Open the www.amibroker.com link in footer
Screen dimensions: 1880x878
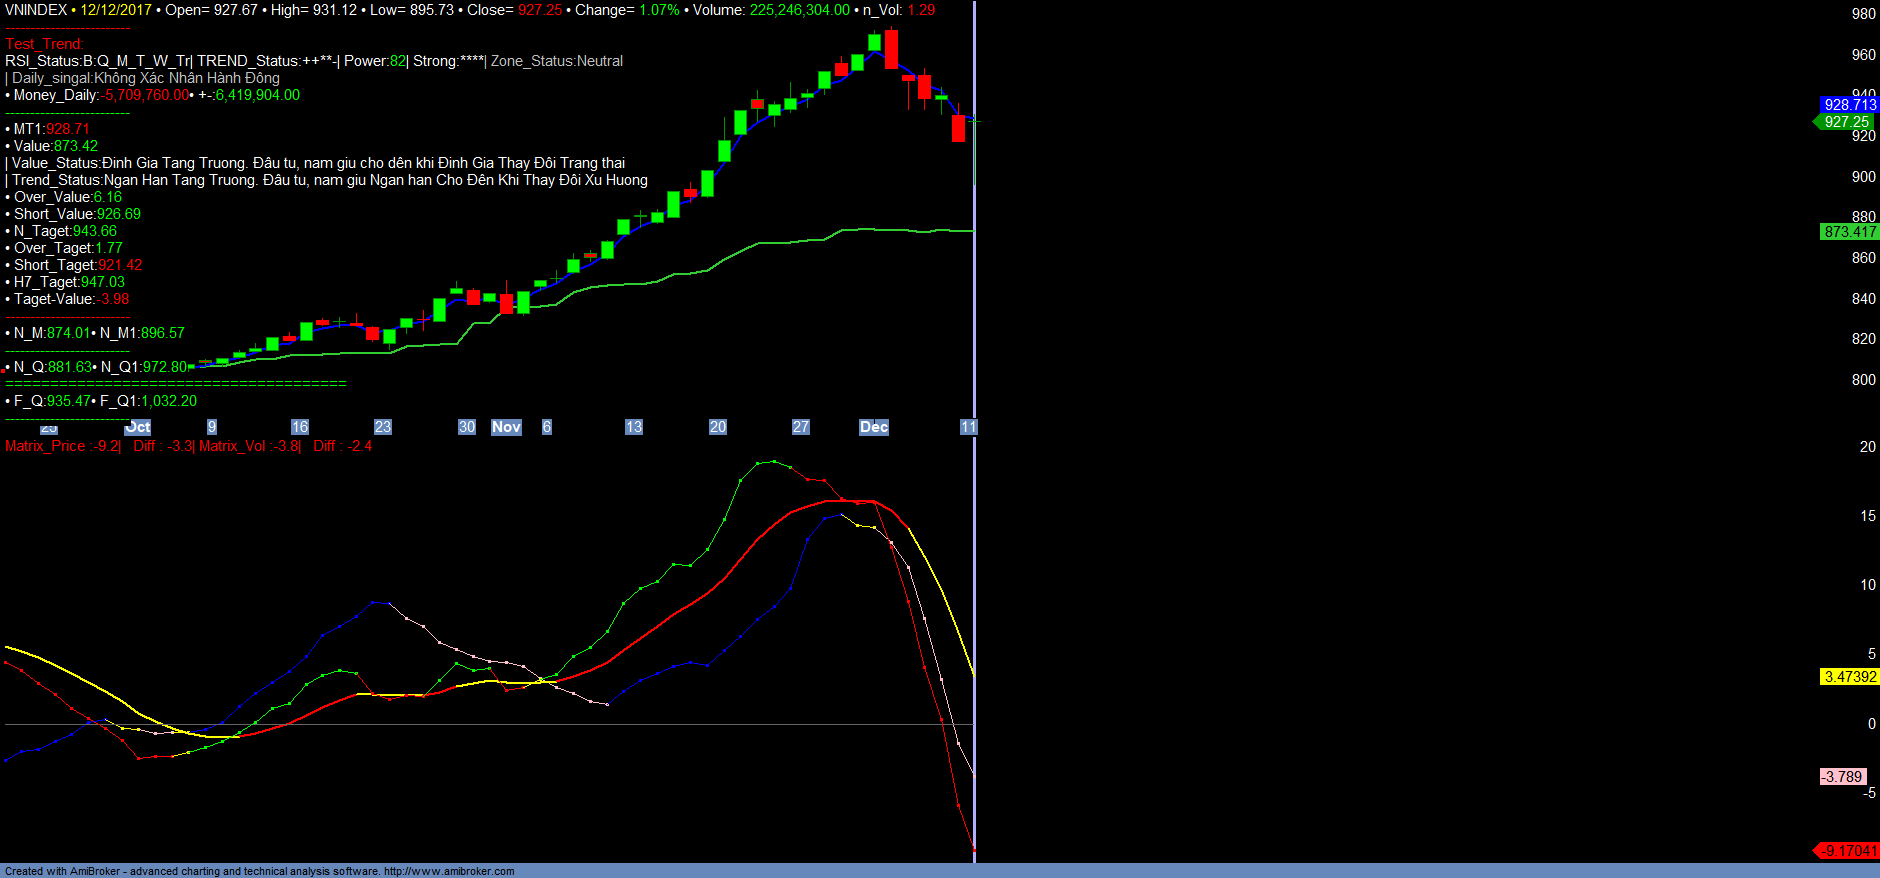[449, 871]
